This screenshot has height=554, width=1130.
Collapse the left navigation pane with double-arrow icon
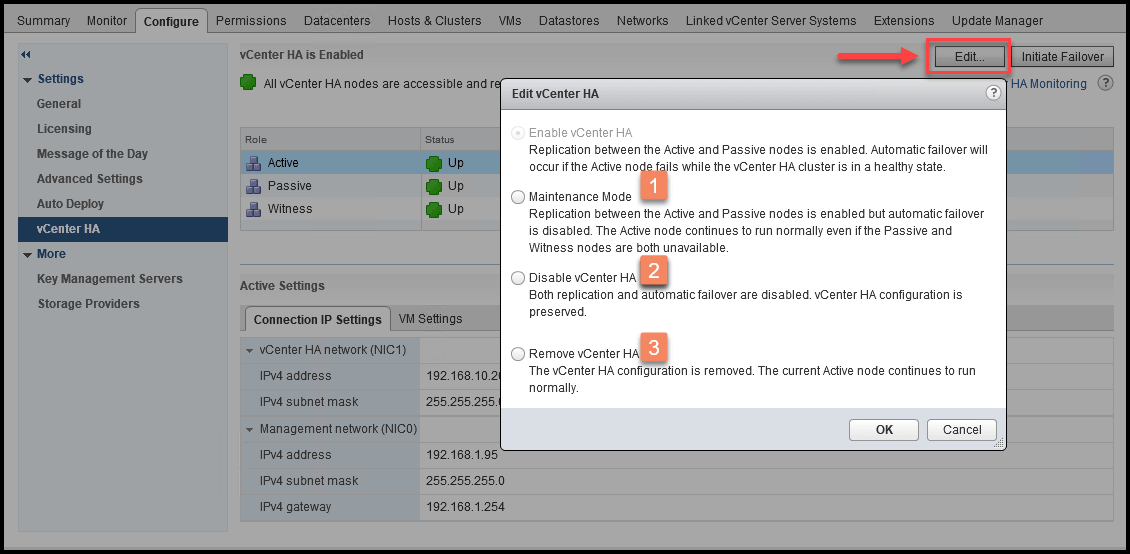pos(27,55)
